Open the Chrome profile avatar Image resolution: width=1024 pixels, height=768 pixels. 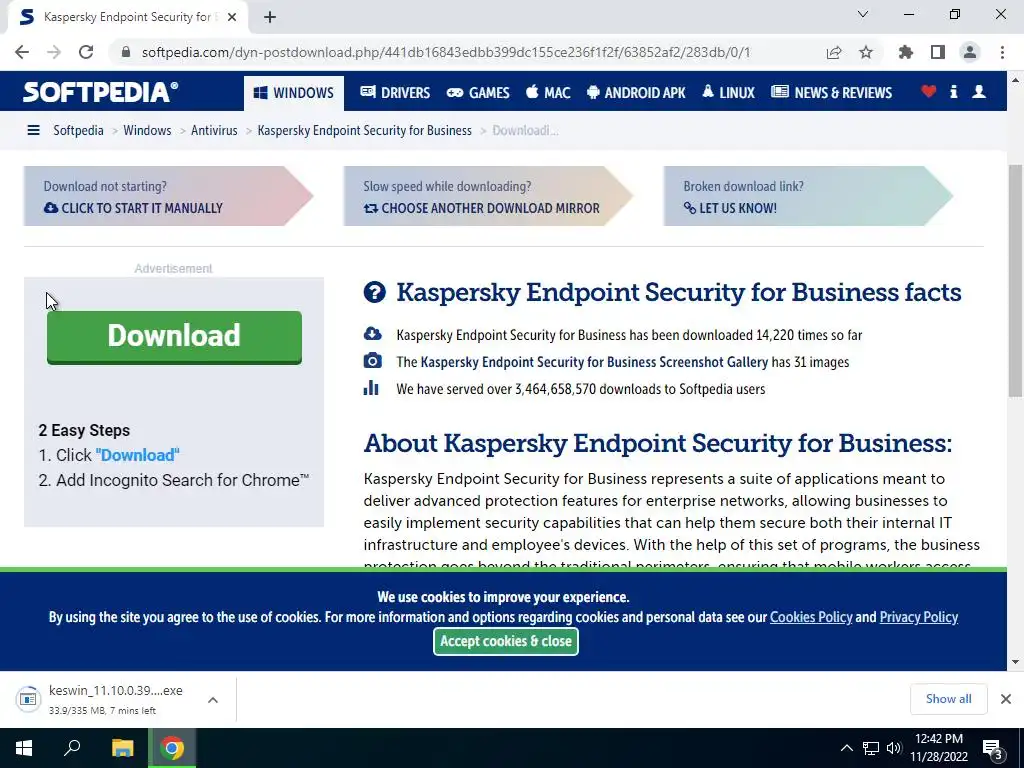(970, 52)
